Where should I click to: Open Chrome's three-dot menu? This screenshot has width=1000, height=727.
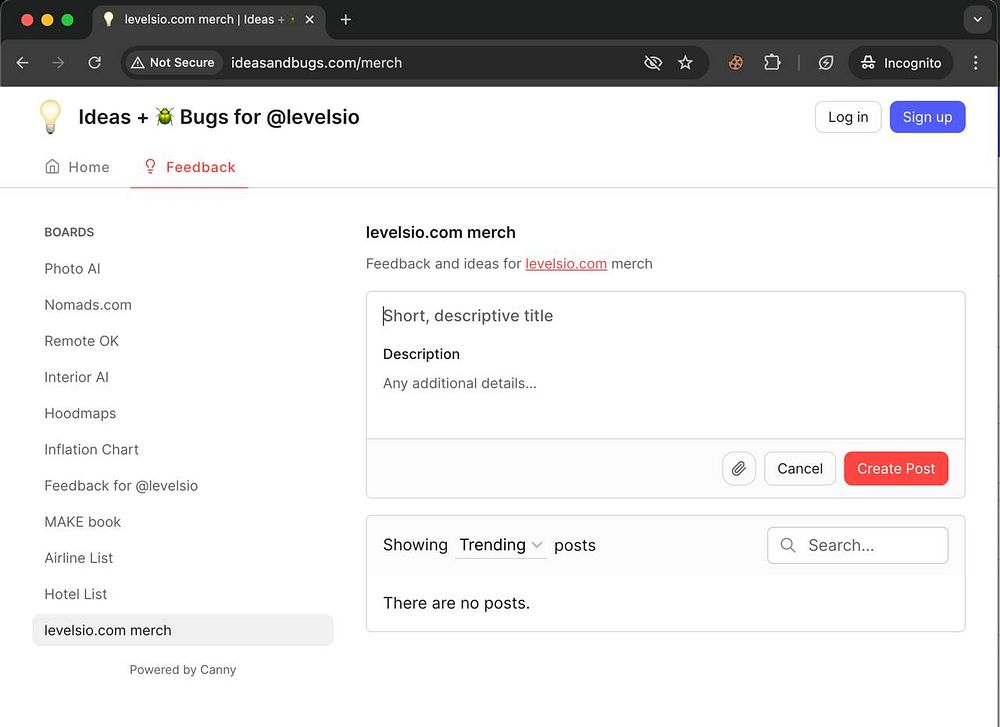tap(976, 63)
